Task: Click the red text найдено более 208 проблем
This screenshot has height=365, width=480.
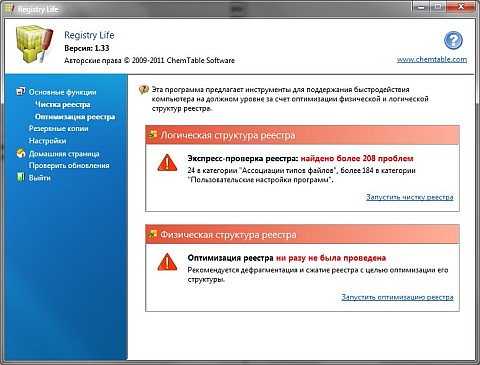Action: [357, 158]
